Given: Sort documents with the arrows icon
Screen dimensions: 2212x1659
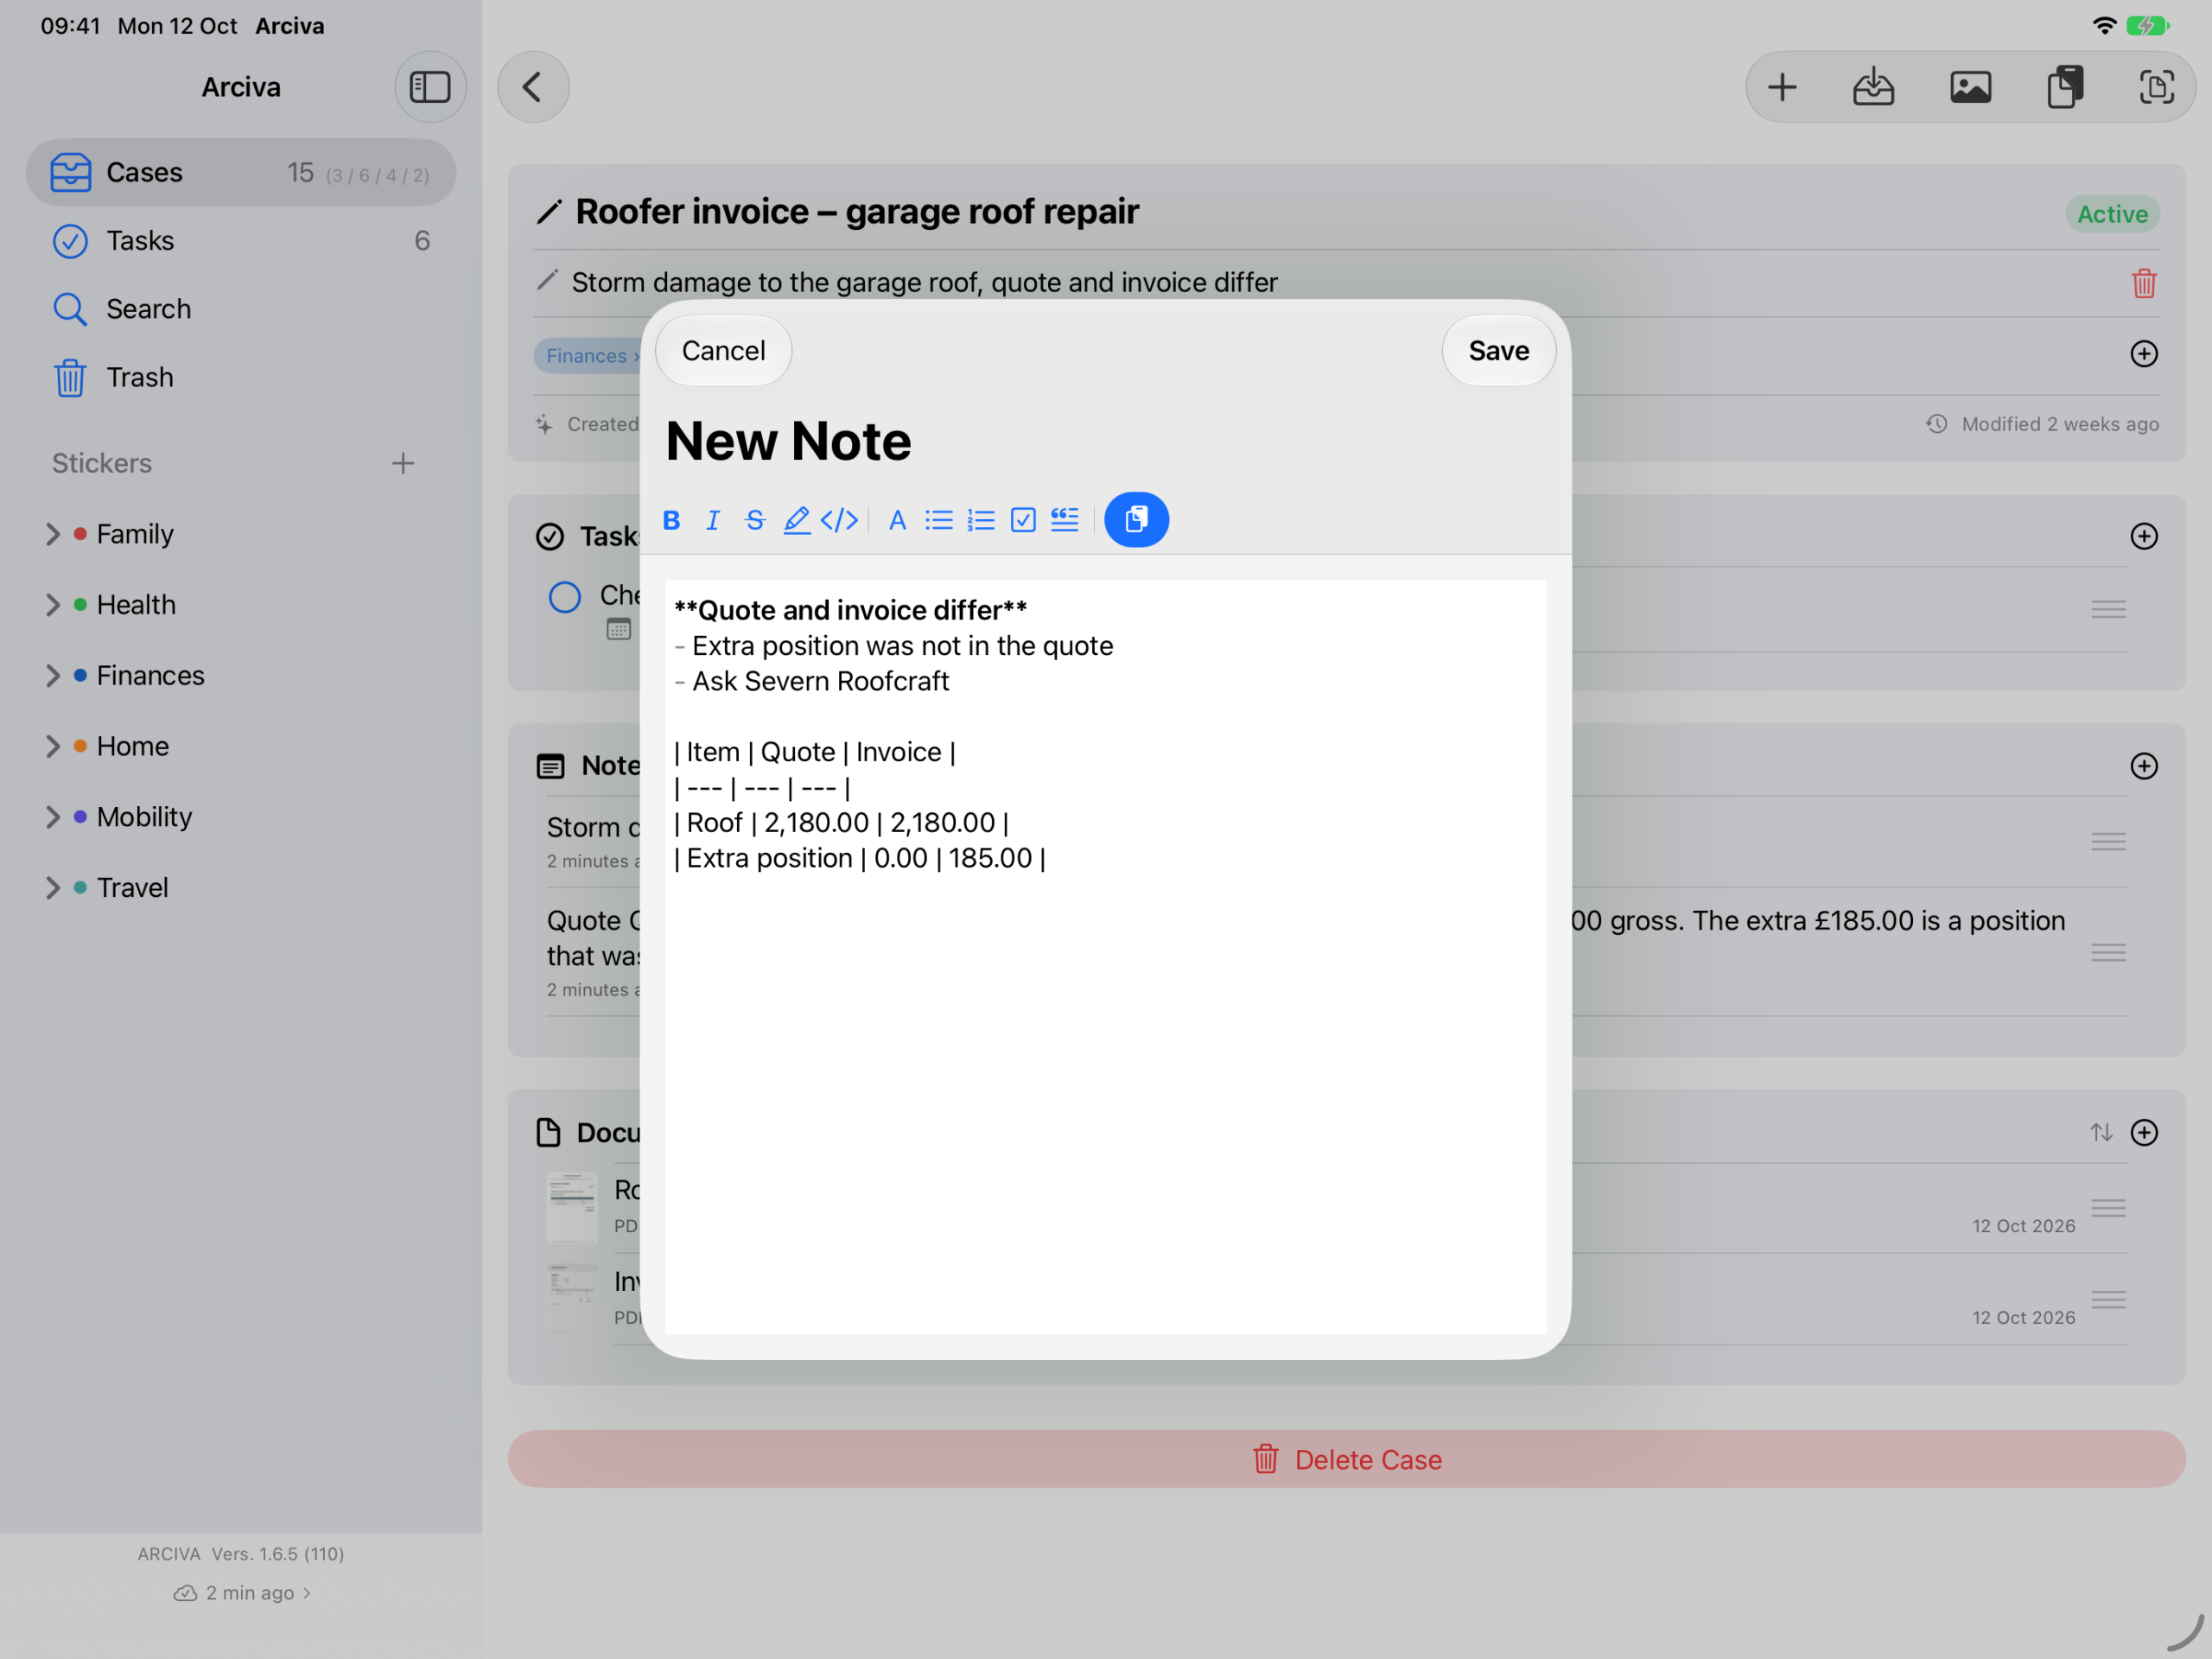Looking at the screenshot, I should tap(2101, 1132).
